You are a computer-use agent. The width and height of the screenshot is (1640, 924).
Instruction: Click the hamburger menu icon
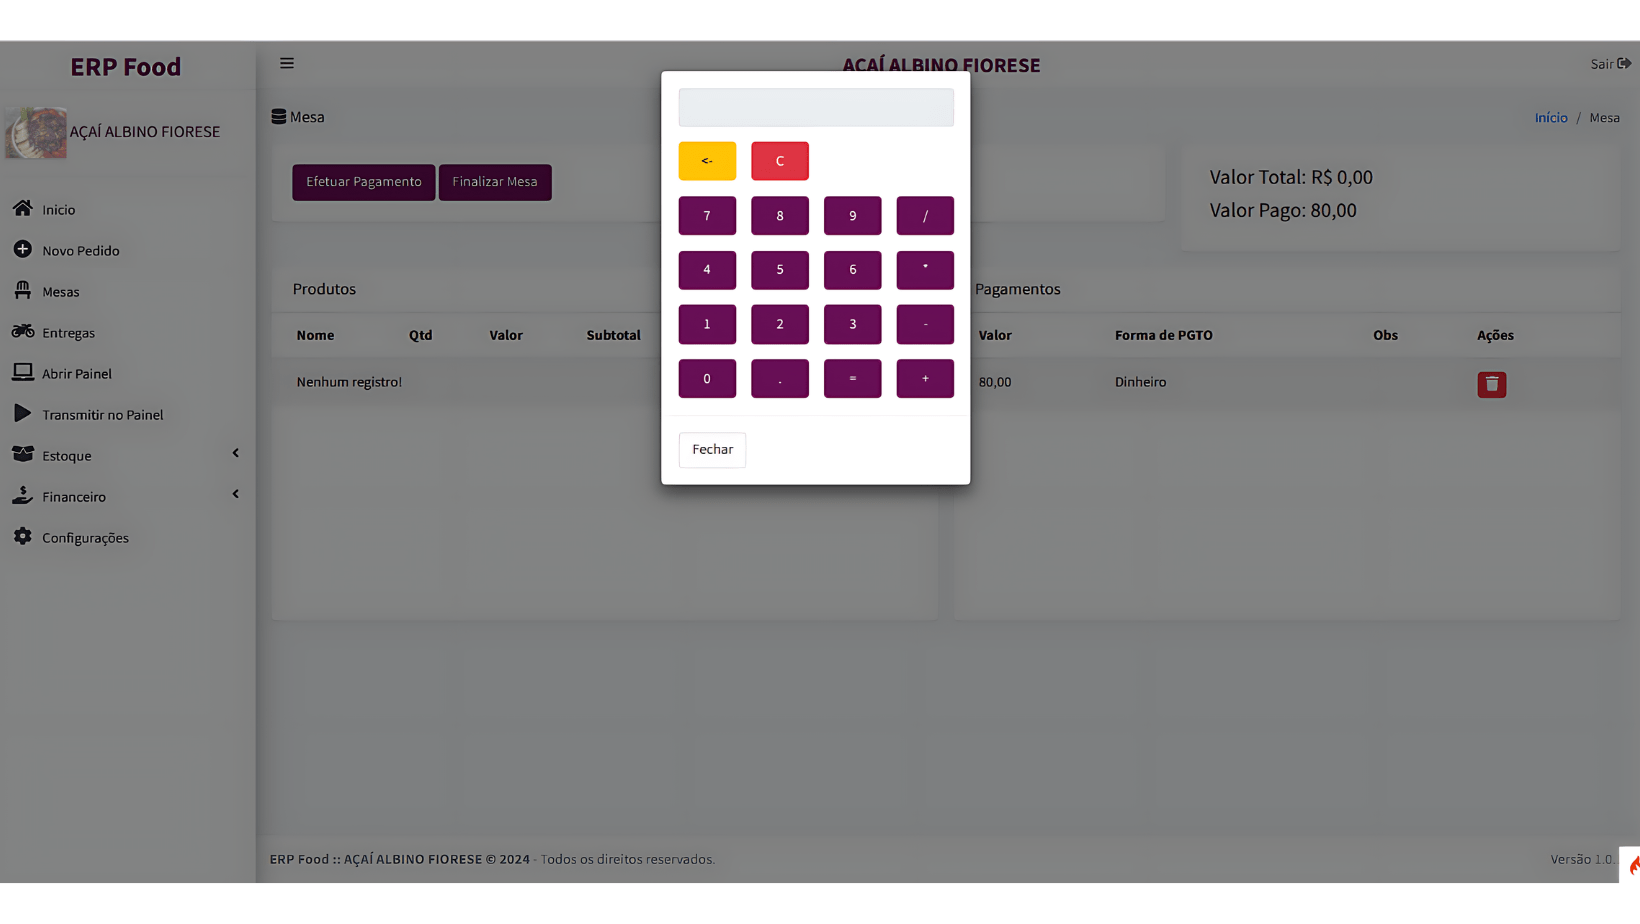(287, 64)
